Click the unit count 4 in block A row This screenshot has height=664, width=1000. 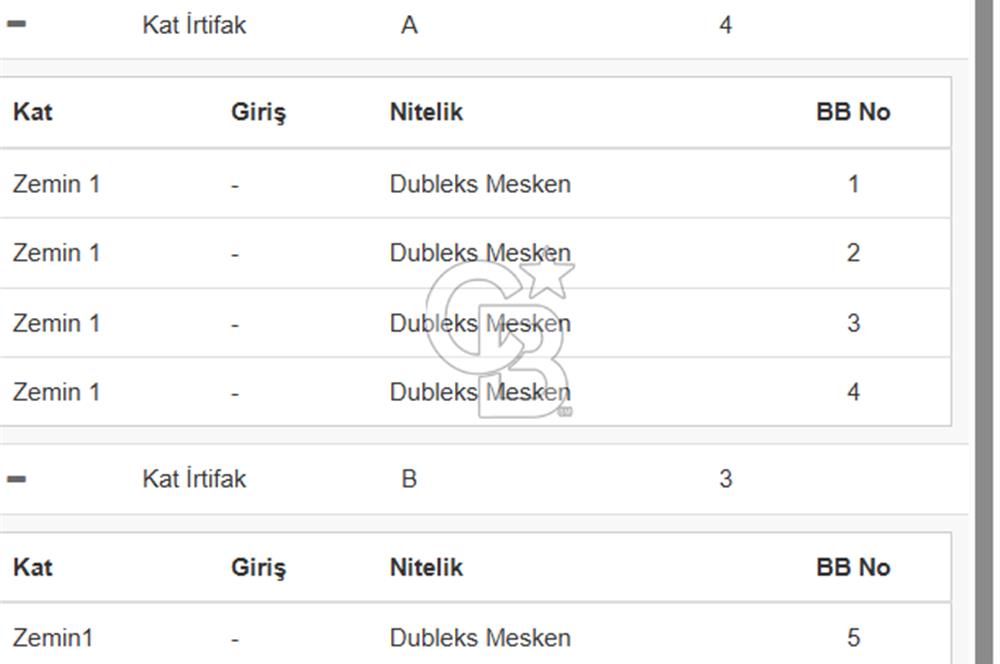[726, 26]
